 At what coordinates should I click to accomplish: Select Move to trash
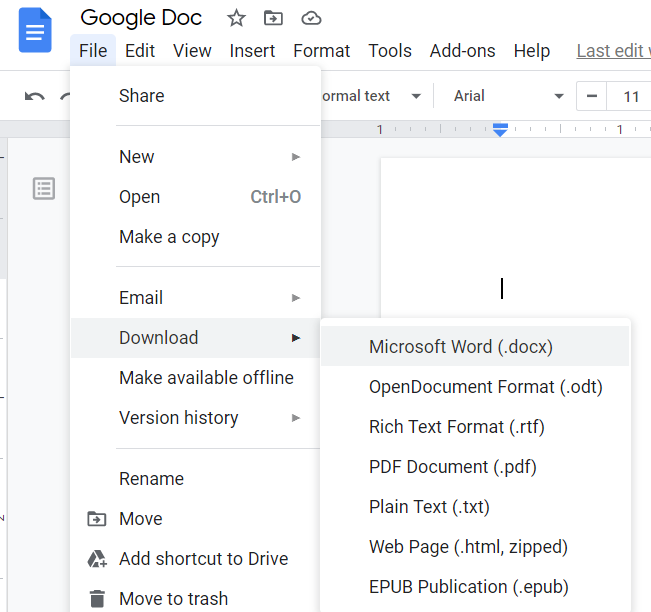tap(196, 599)
